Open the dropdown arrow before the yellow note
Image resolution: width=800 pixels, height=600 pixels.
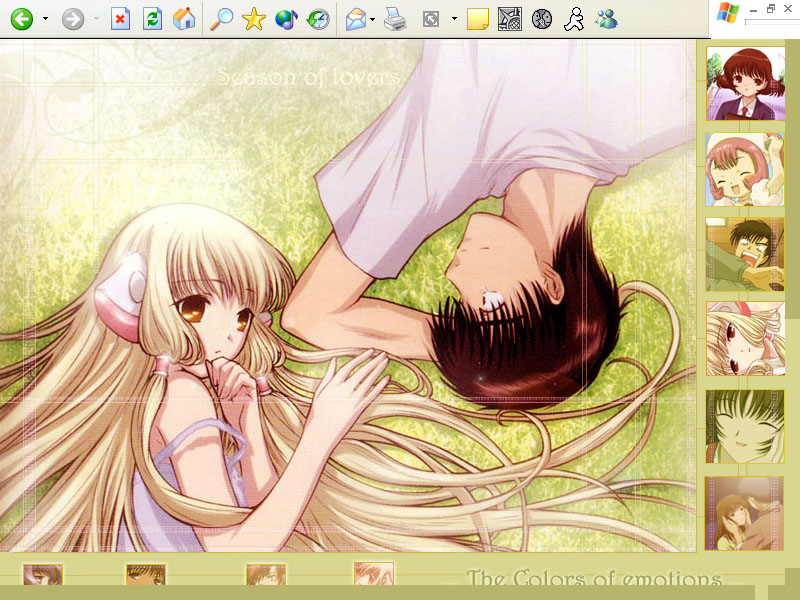pos(454,19)
